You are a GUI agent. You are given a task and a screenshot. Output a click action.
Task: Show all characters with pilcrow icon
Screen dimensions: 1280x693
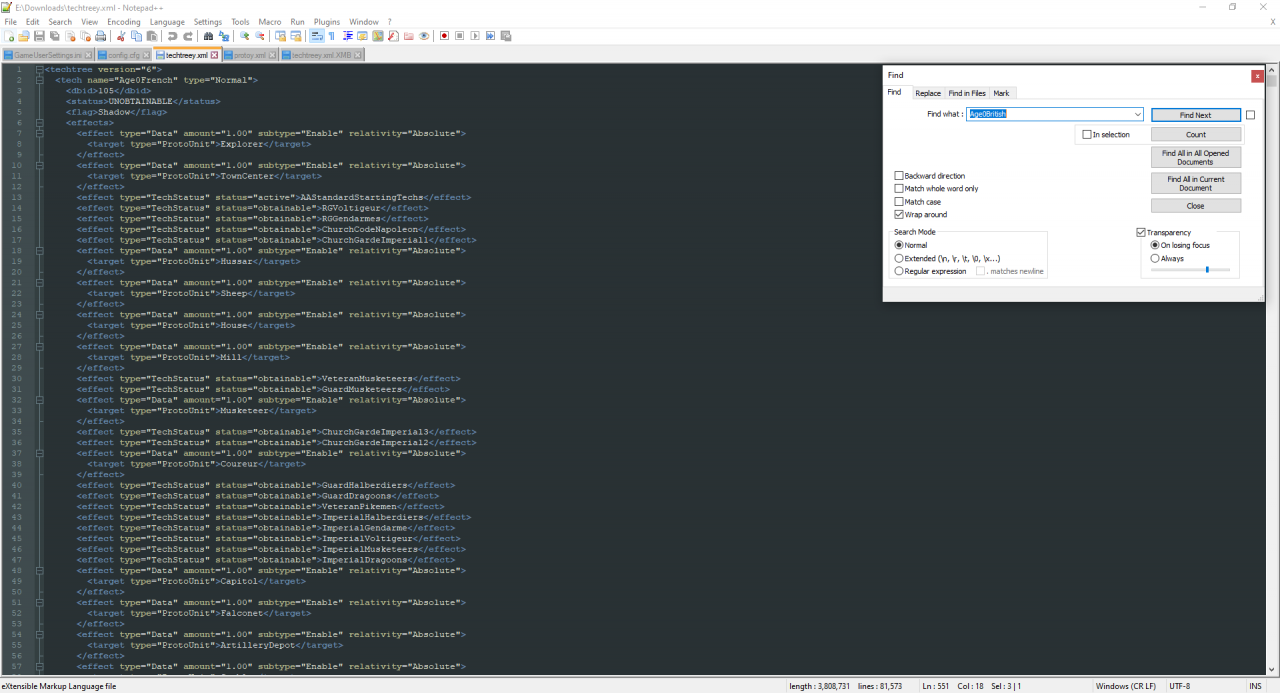pos(332,36)
